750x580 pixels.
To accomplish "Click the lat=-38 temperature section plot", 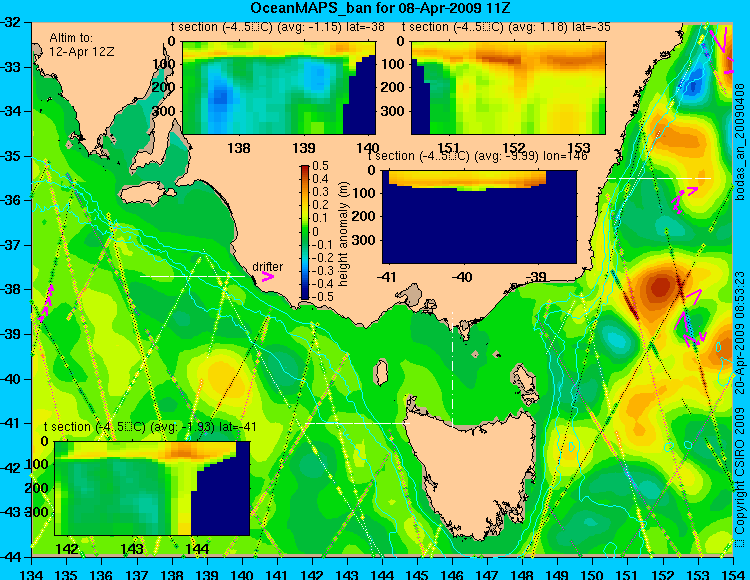I will [x=279, y=88].
